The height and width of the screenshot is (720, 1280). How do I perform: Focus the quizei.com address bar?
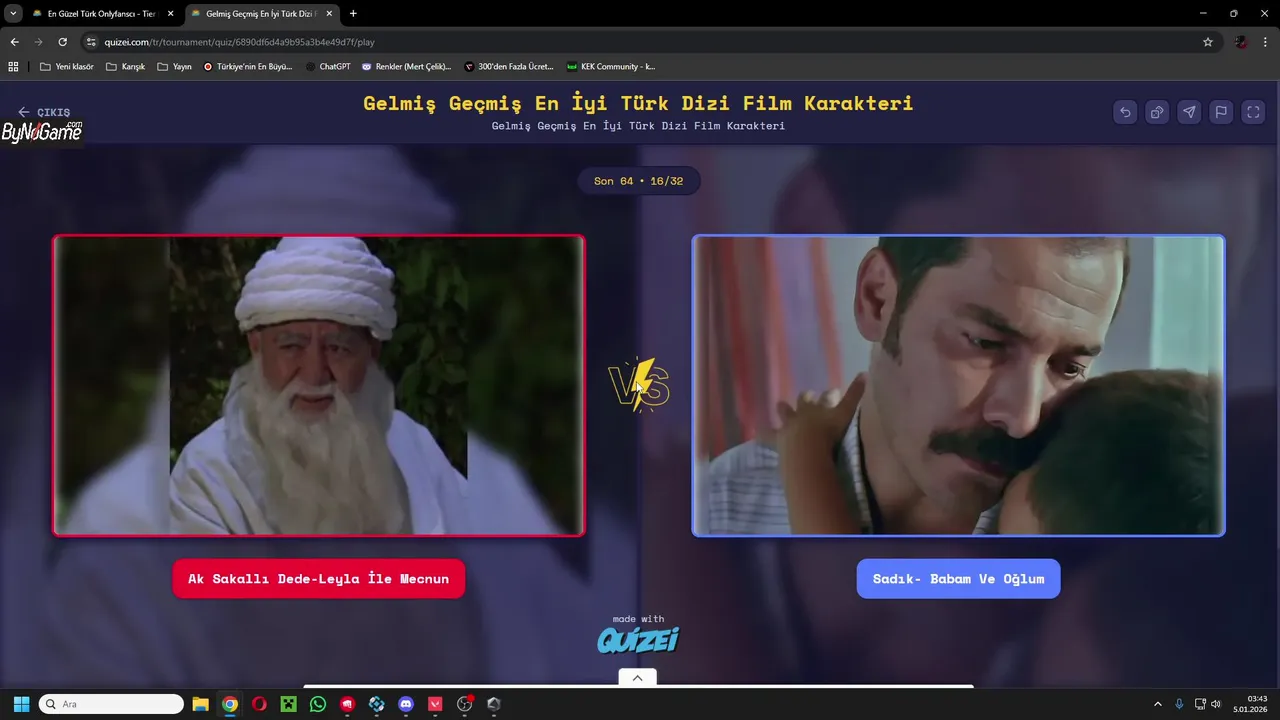[640, 42]
